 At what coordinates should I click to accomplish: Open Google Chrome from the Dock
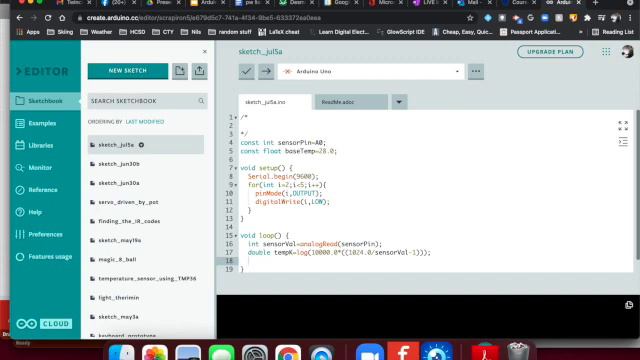[x=288, y=353]
